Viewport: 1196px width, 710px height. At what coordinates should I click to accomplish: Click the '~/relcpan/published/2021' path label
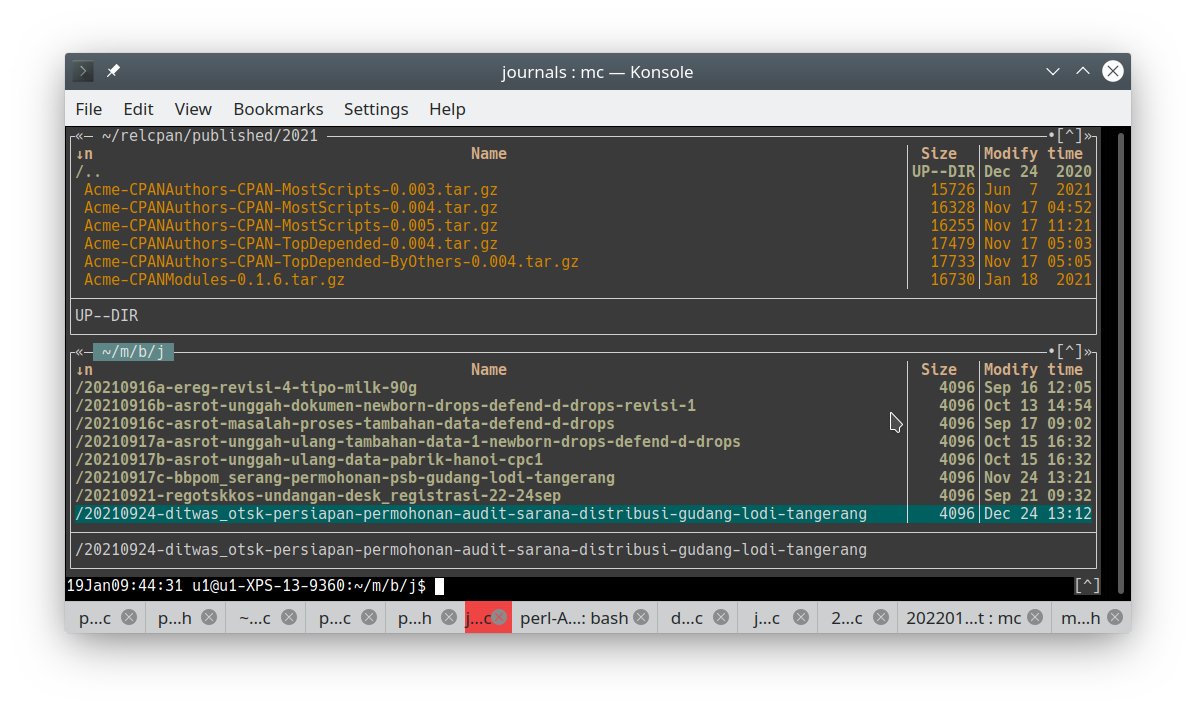click(x=210, y=136)
